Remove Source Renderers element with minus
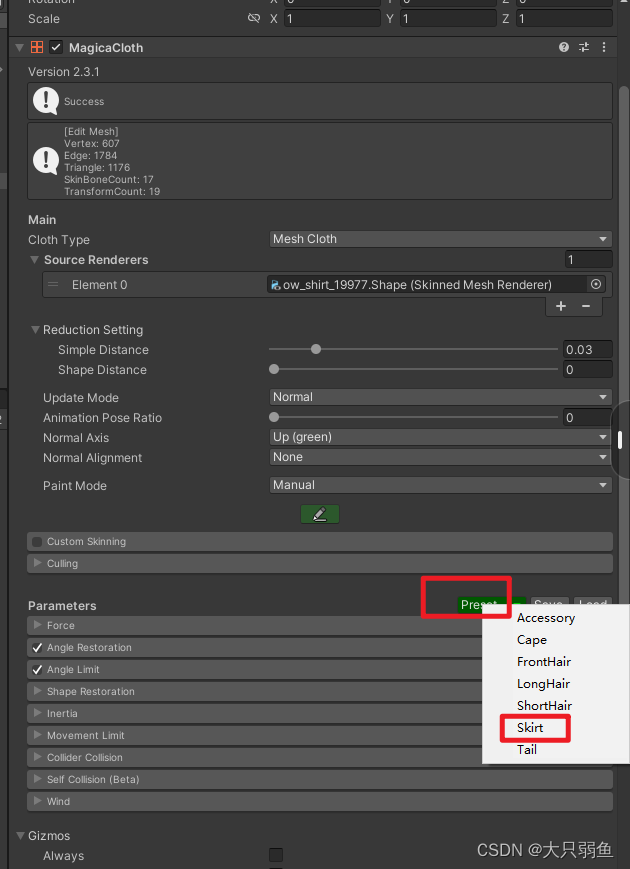The width and height of the screenshot is (630, 869). (x=586, y=306)
